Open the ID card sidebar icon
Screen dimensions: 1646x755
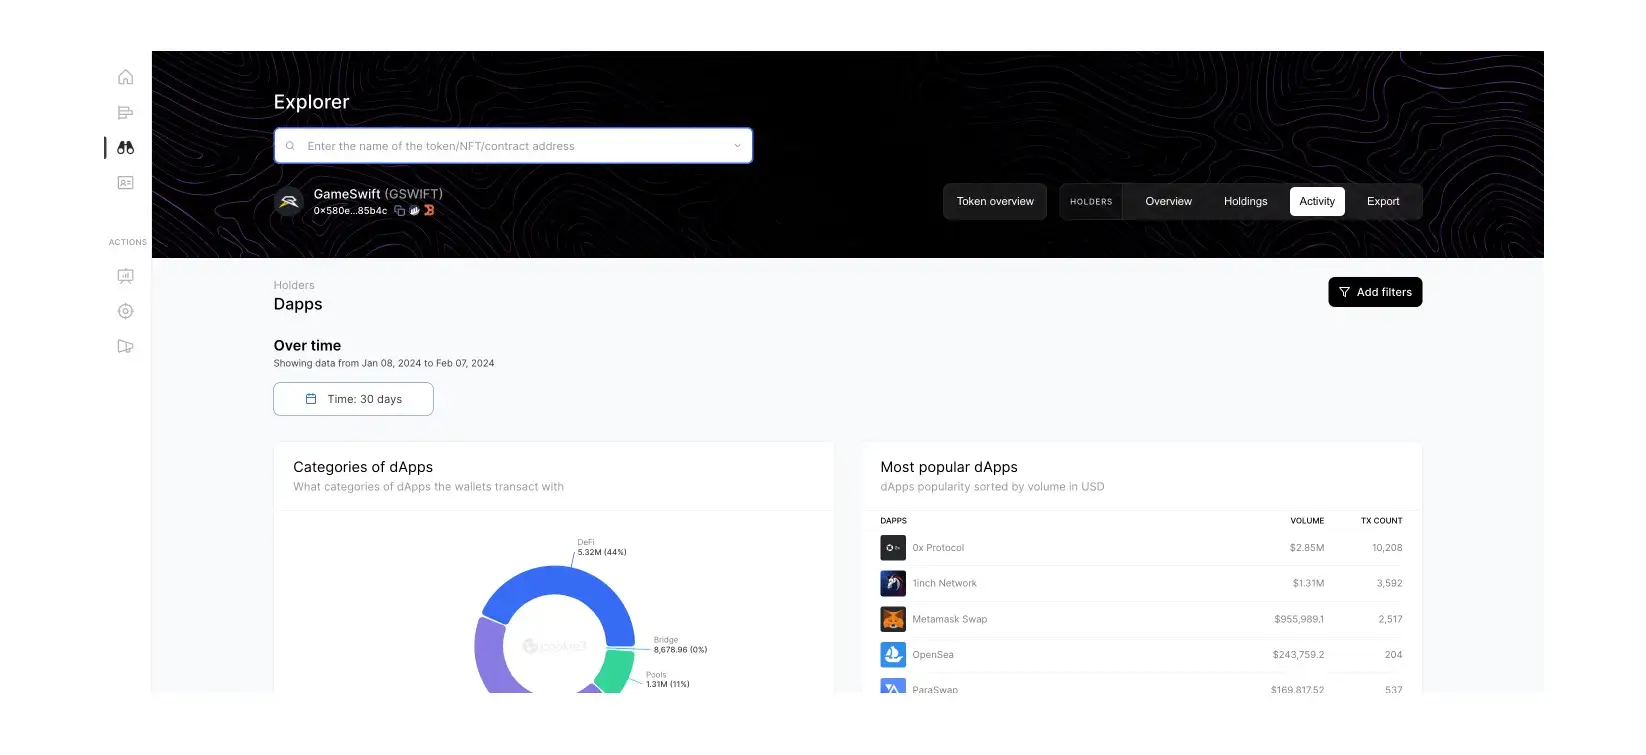click(125, 183)
